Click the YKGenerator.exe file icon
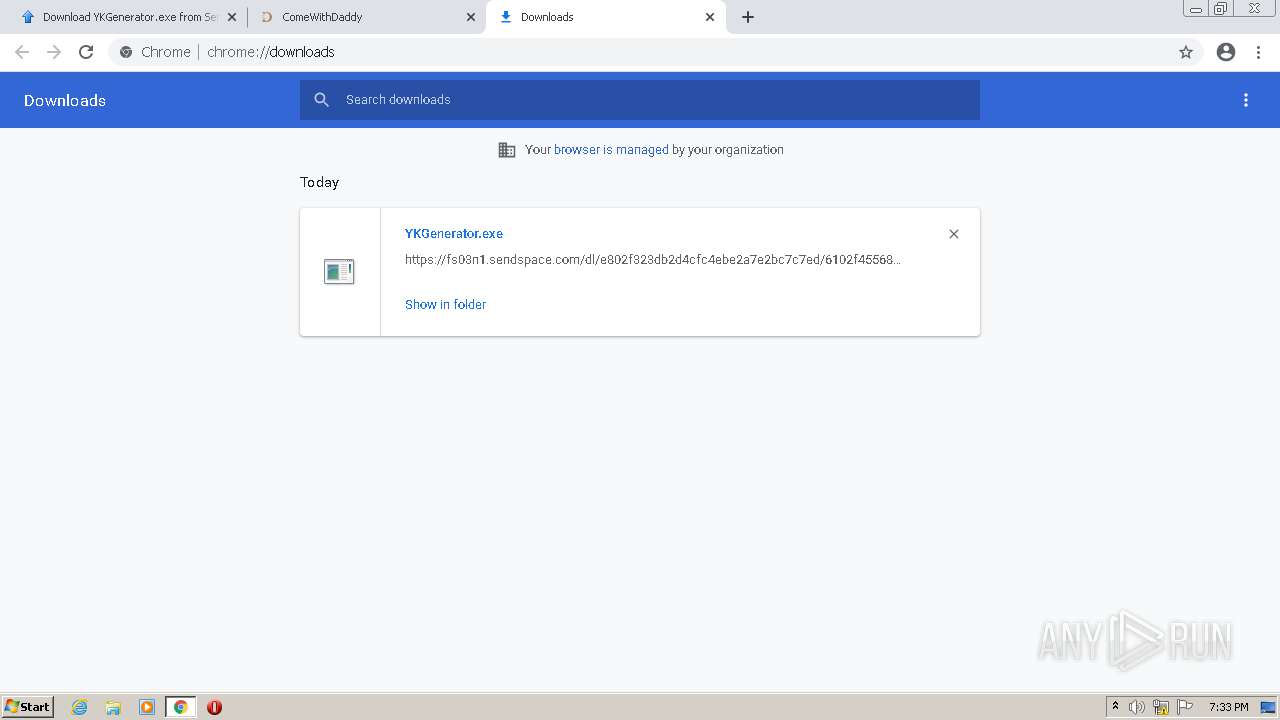This screenshot has width=1280, height=720. click(x=339, y=271)
